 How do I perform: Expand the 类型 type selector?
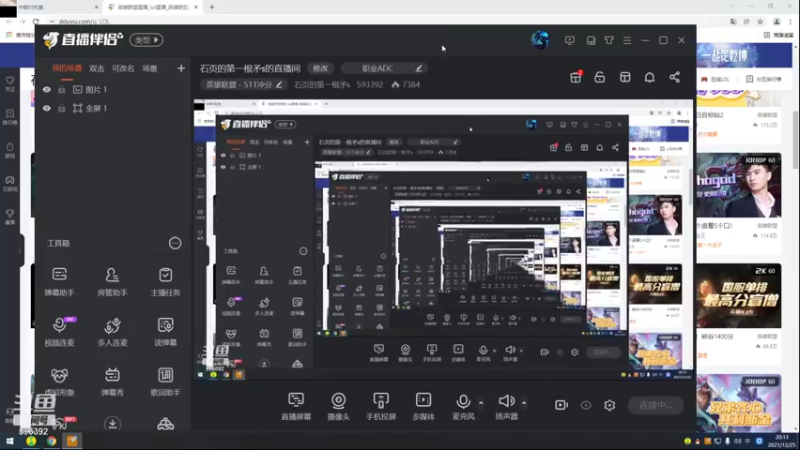point(146,40)
